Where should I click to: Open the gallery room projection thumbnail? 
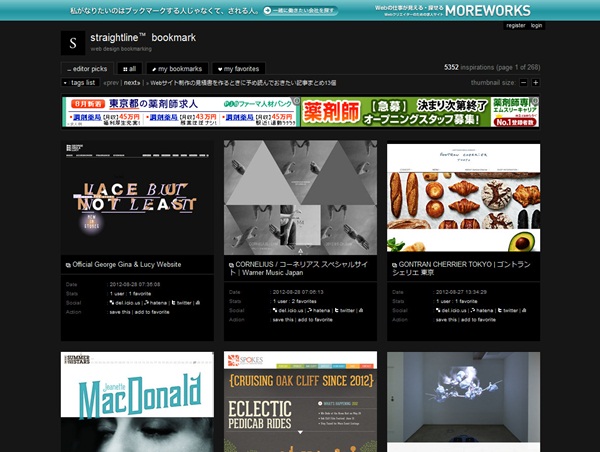[463, 402]
